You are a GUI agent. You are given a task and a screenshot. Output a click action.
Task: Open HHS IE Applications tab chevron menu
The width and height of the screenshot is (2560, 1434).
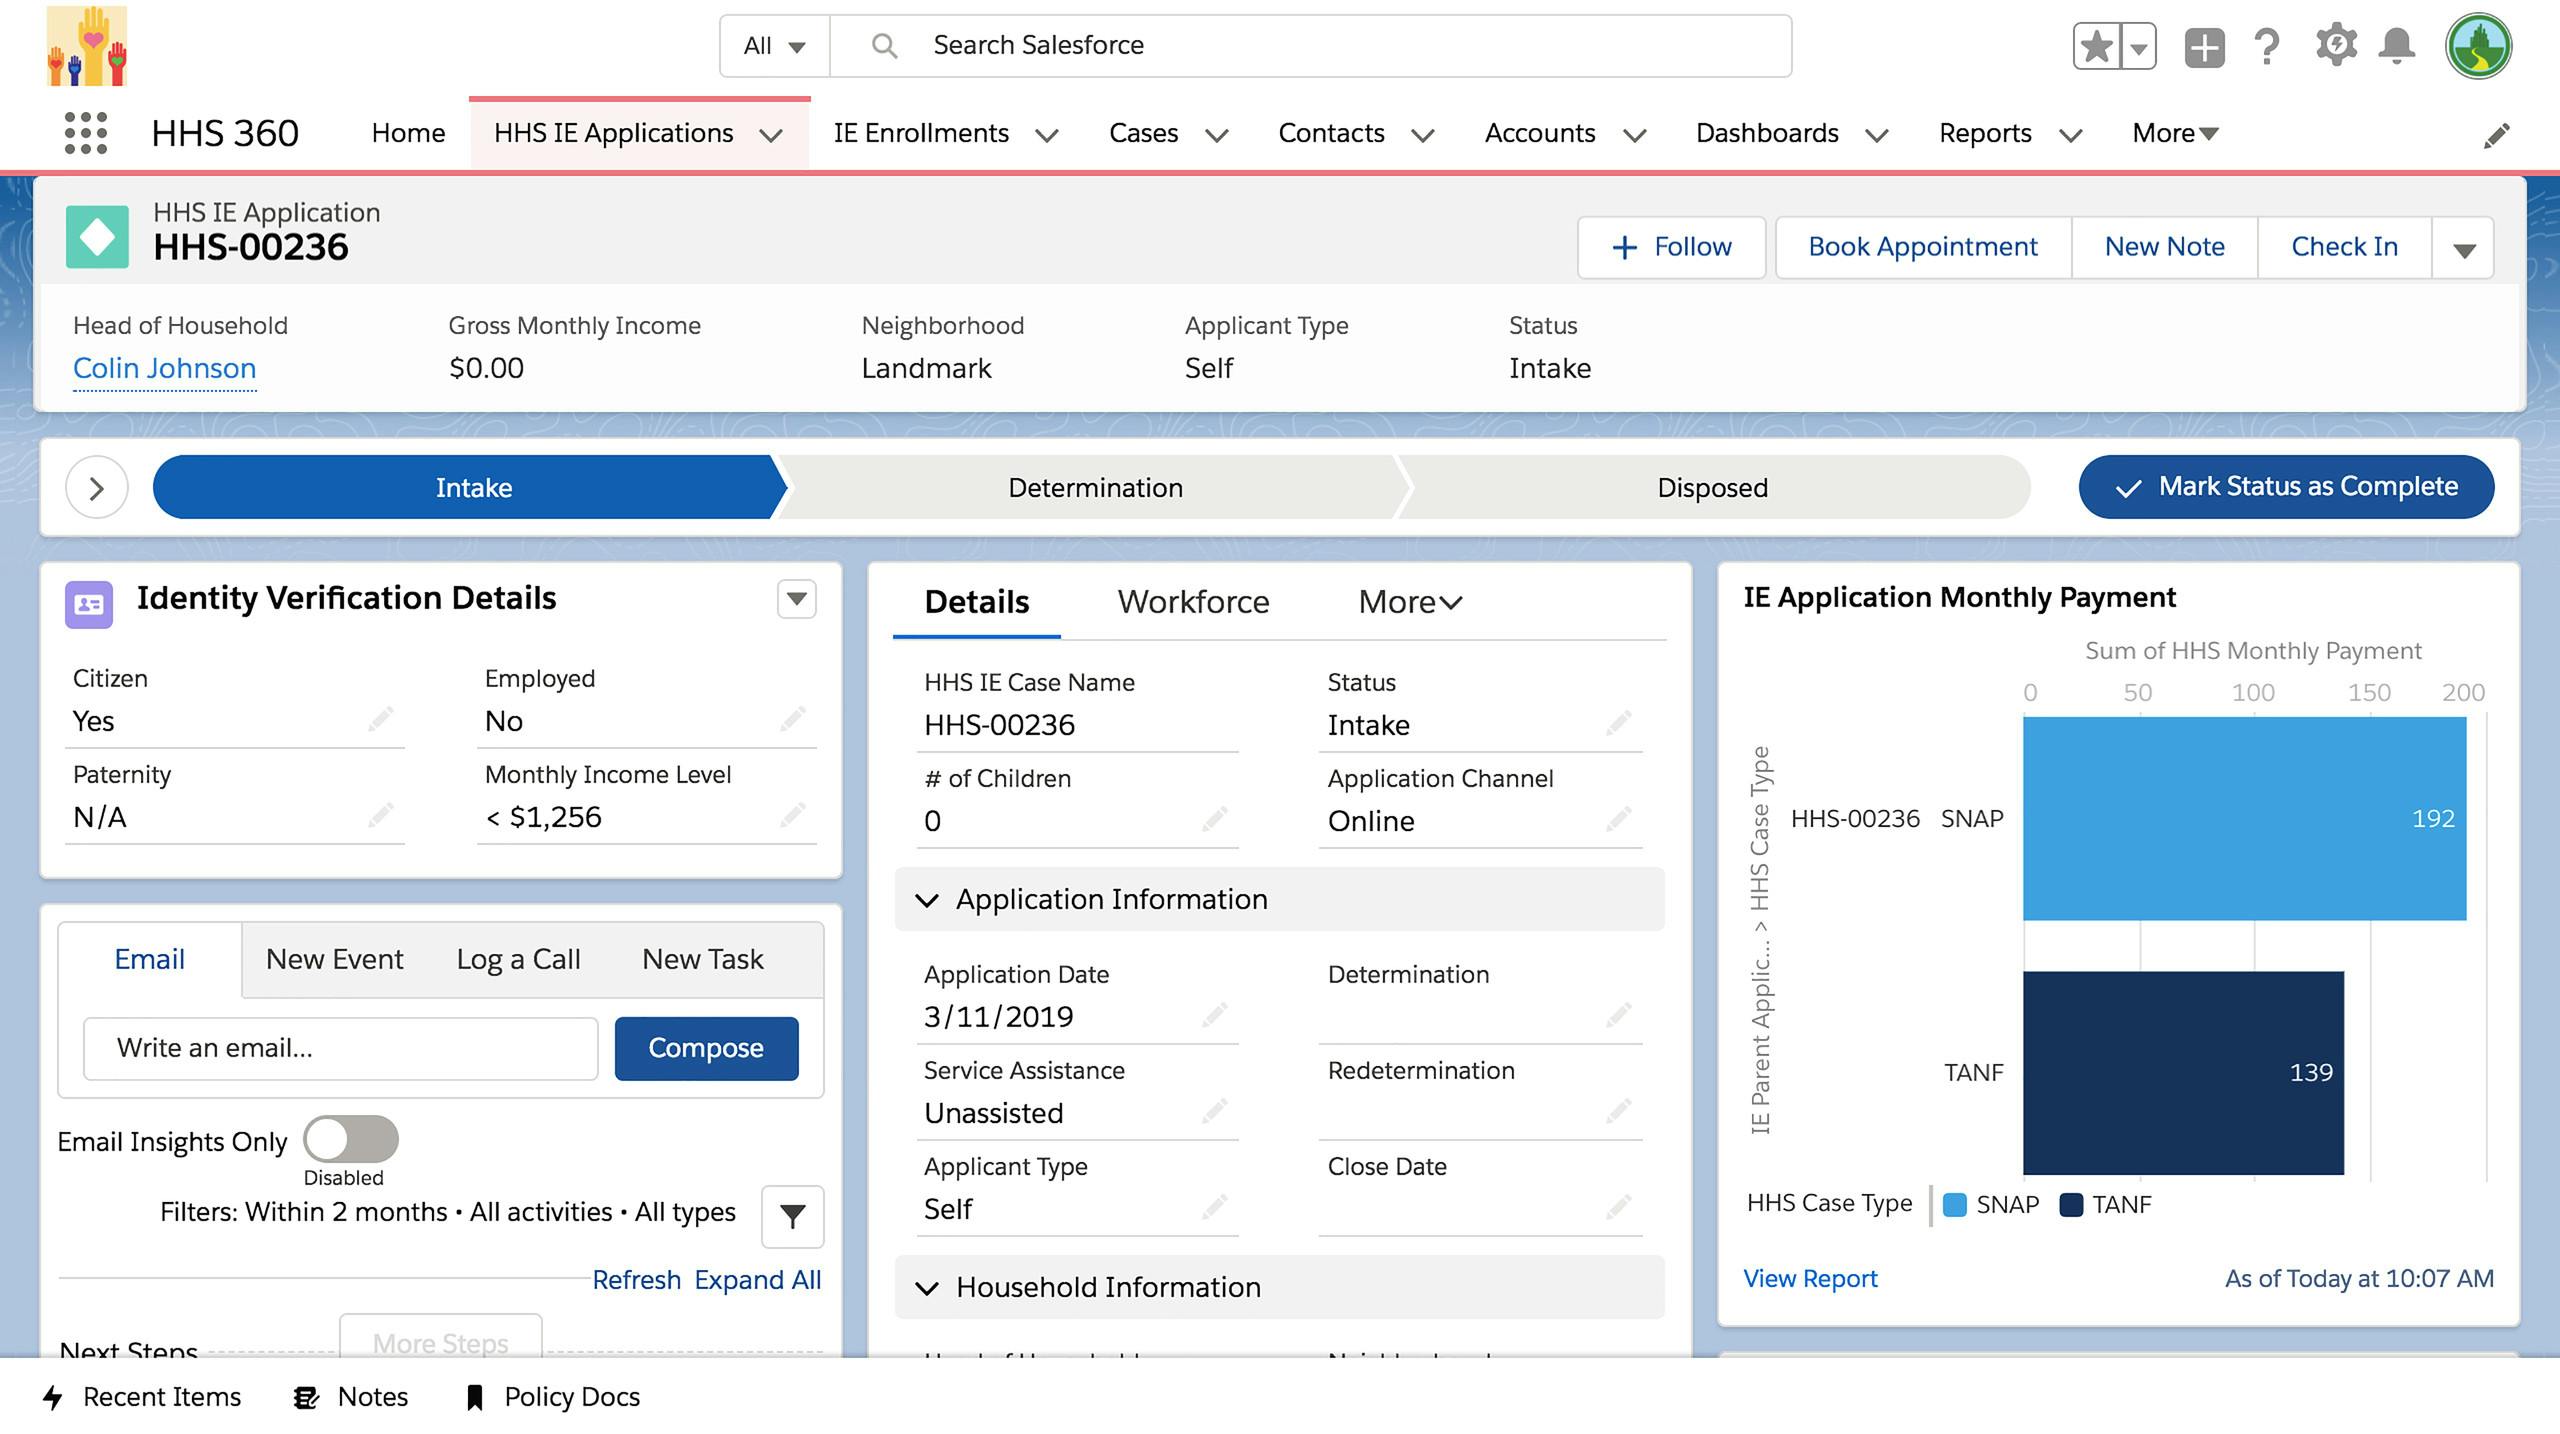click(771, 136)
